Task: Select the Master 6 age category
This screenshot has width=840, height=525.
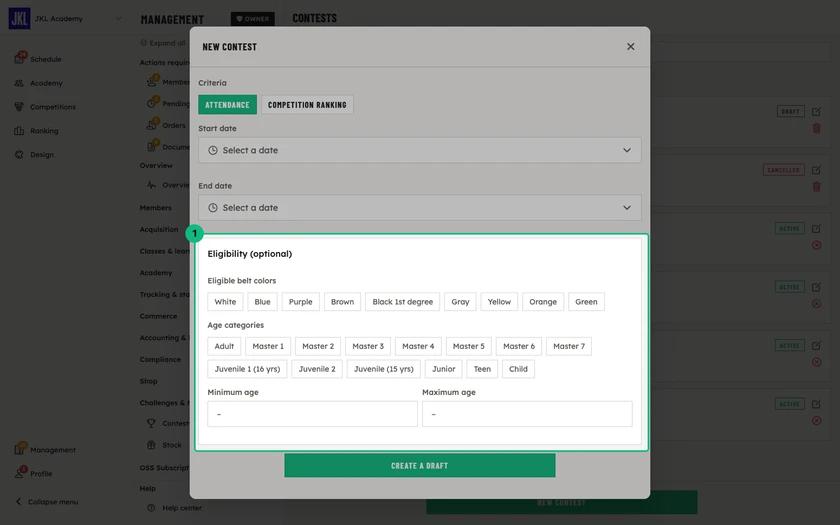Action: [519, 346]
